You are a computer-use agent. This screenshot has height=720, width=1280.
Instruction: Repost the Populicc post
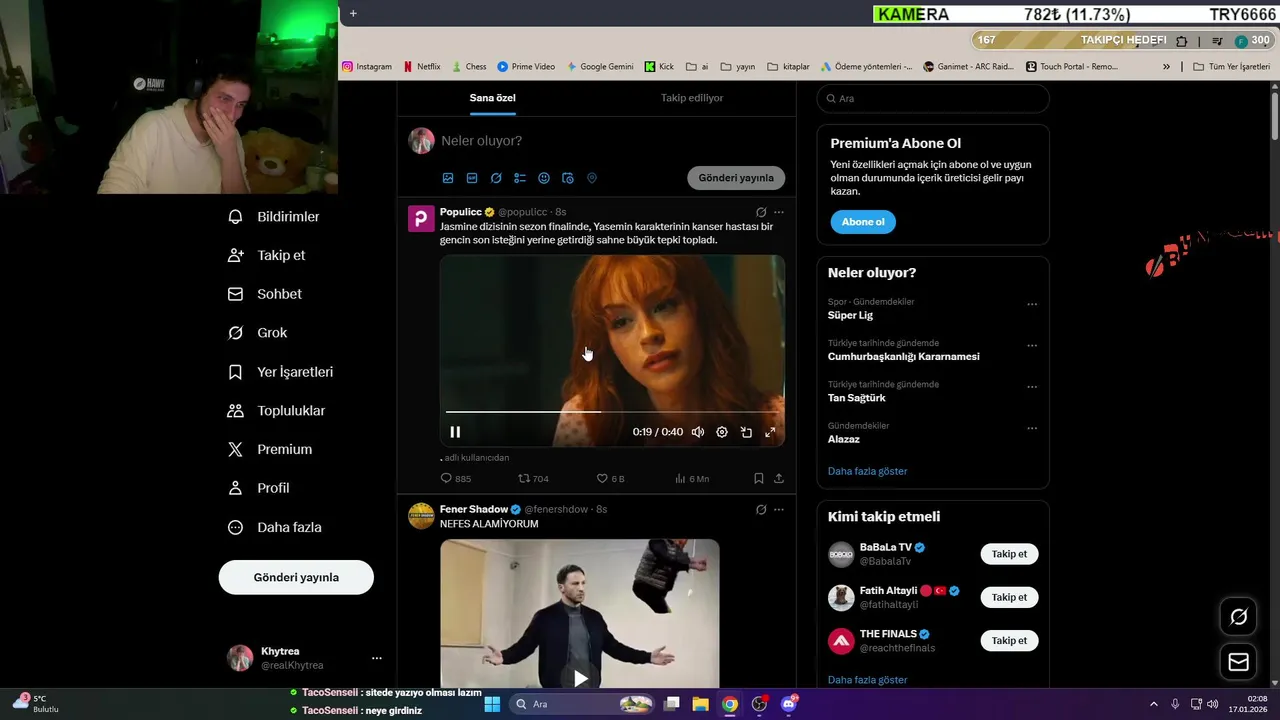click(x=533, y=479)
